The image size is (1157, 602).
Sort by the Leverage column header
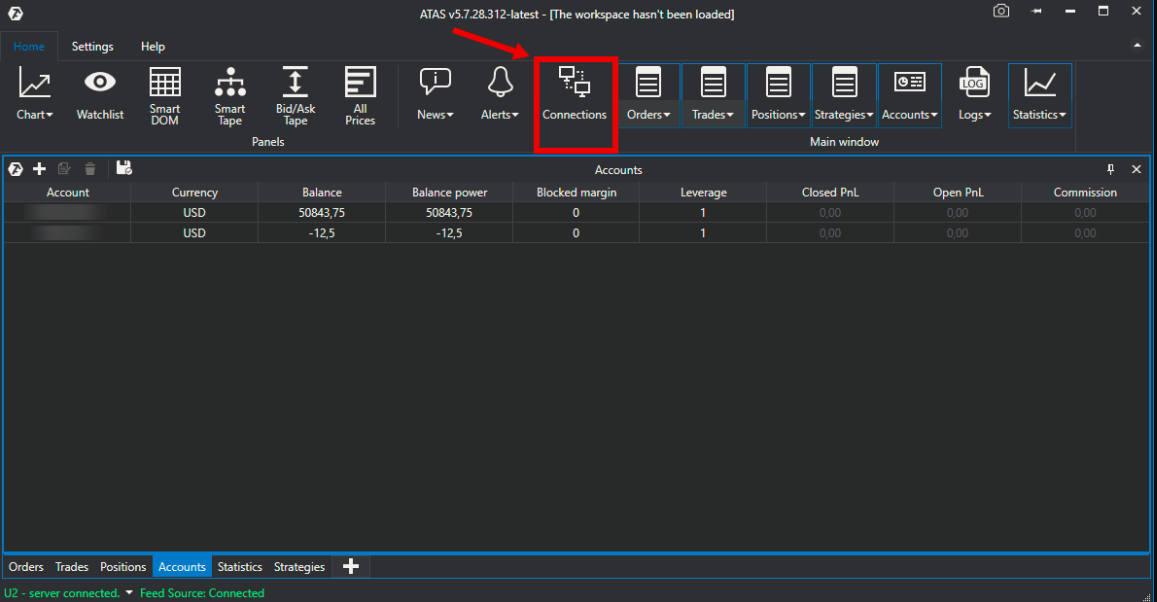[703, 193]
